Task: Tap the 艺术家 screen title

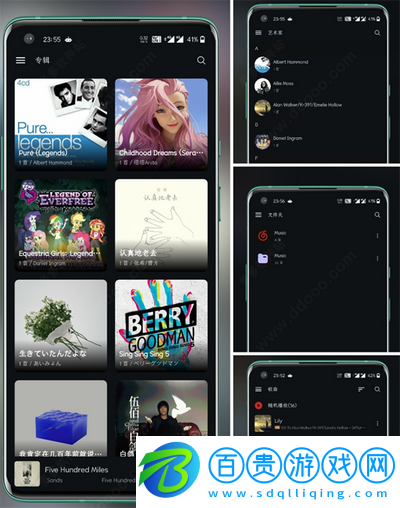Action: point(275,33)
